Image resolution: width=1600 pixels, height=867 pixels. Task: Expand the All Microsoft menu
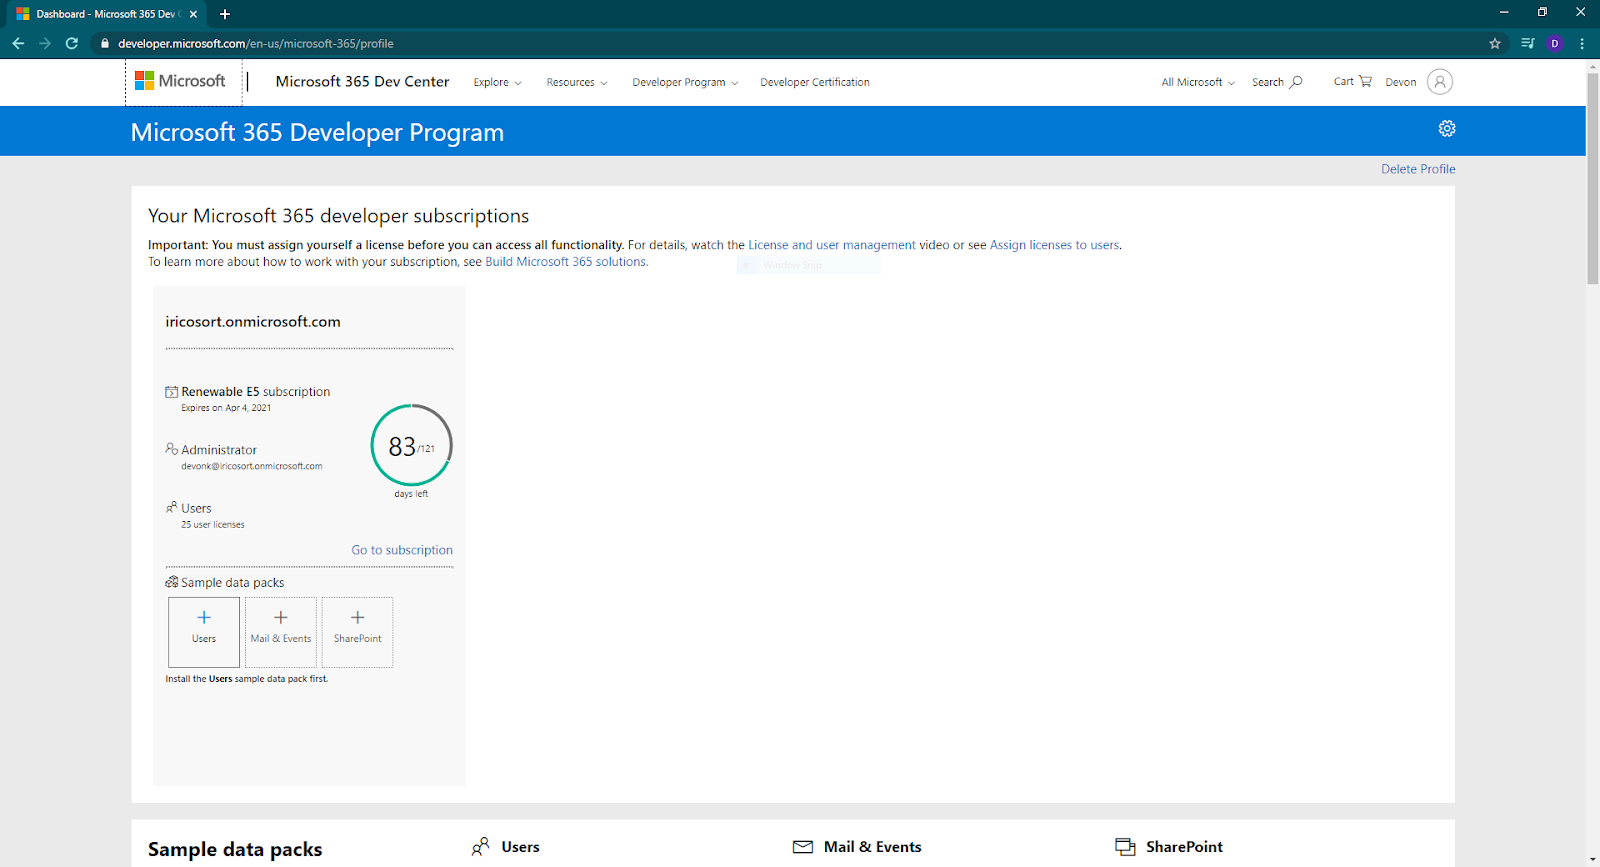coord(1198,82)
